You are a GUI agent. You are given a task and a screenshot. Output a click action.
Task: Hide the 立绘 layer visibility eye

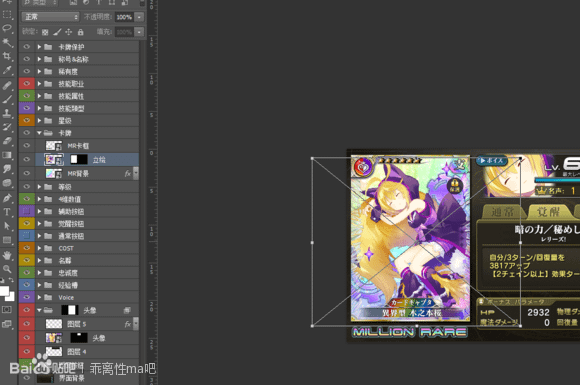(27, 159)
